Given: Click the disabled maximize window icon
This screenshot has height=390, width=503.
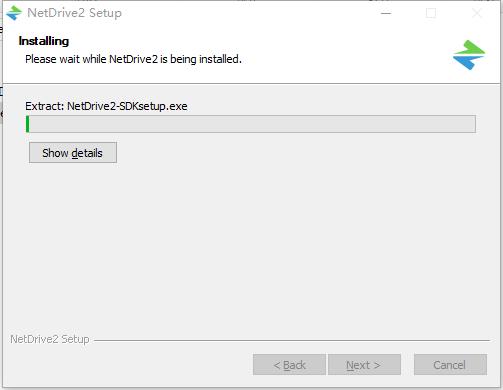Looking at the screenshot, I should coord(431,13).
